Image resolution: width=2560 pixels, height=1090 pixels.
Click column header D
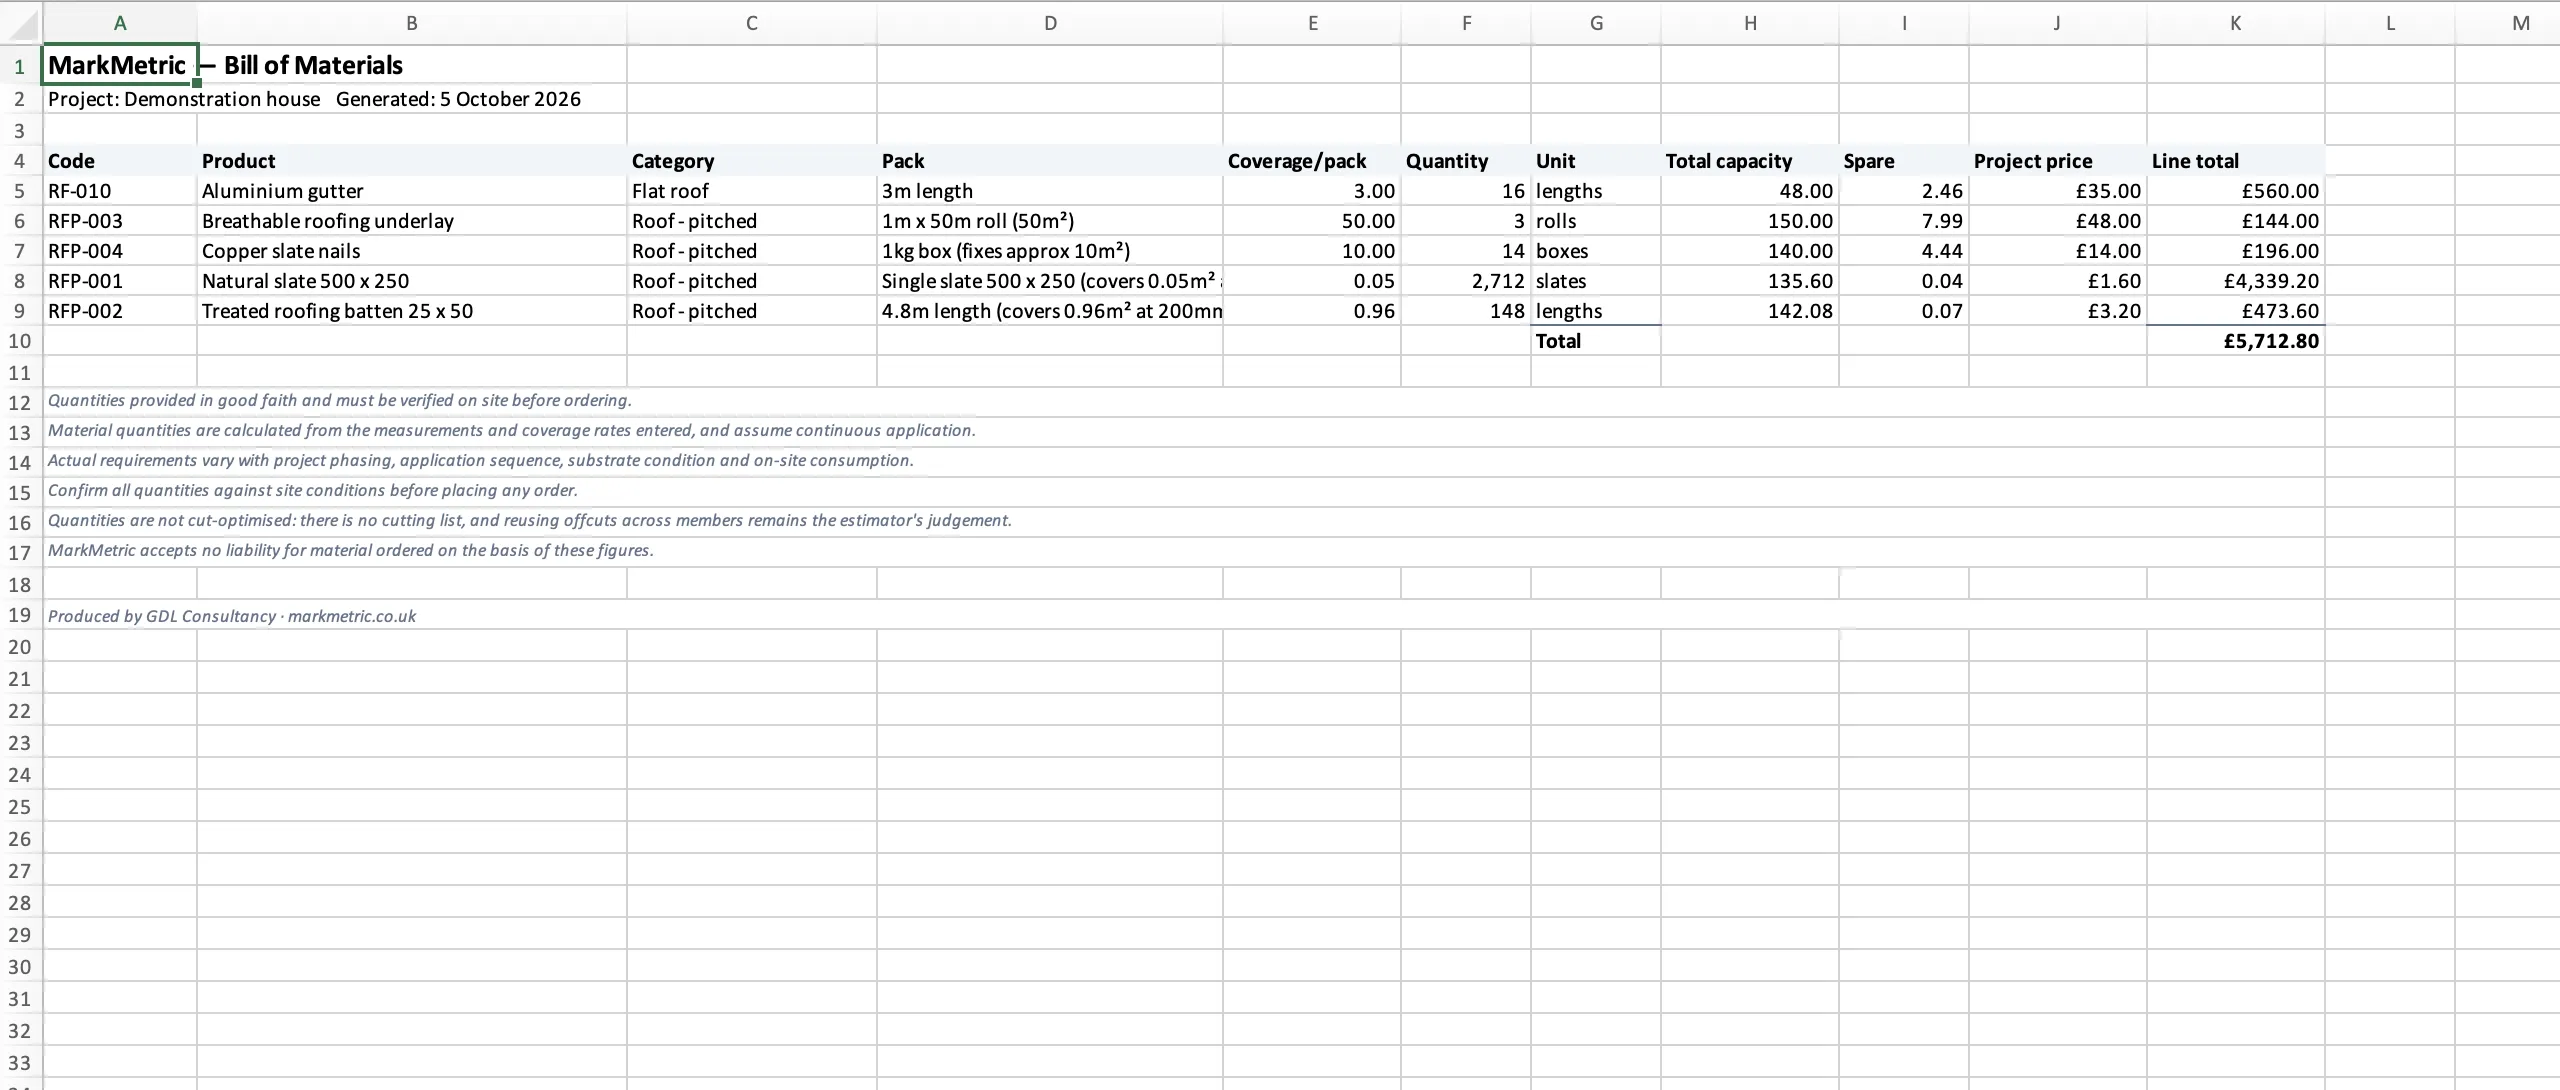click(x=1050, y=23)
